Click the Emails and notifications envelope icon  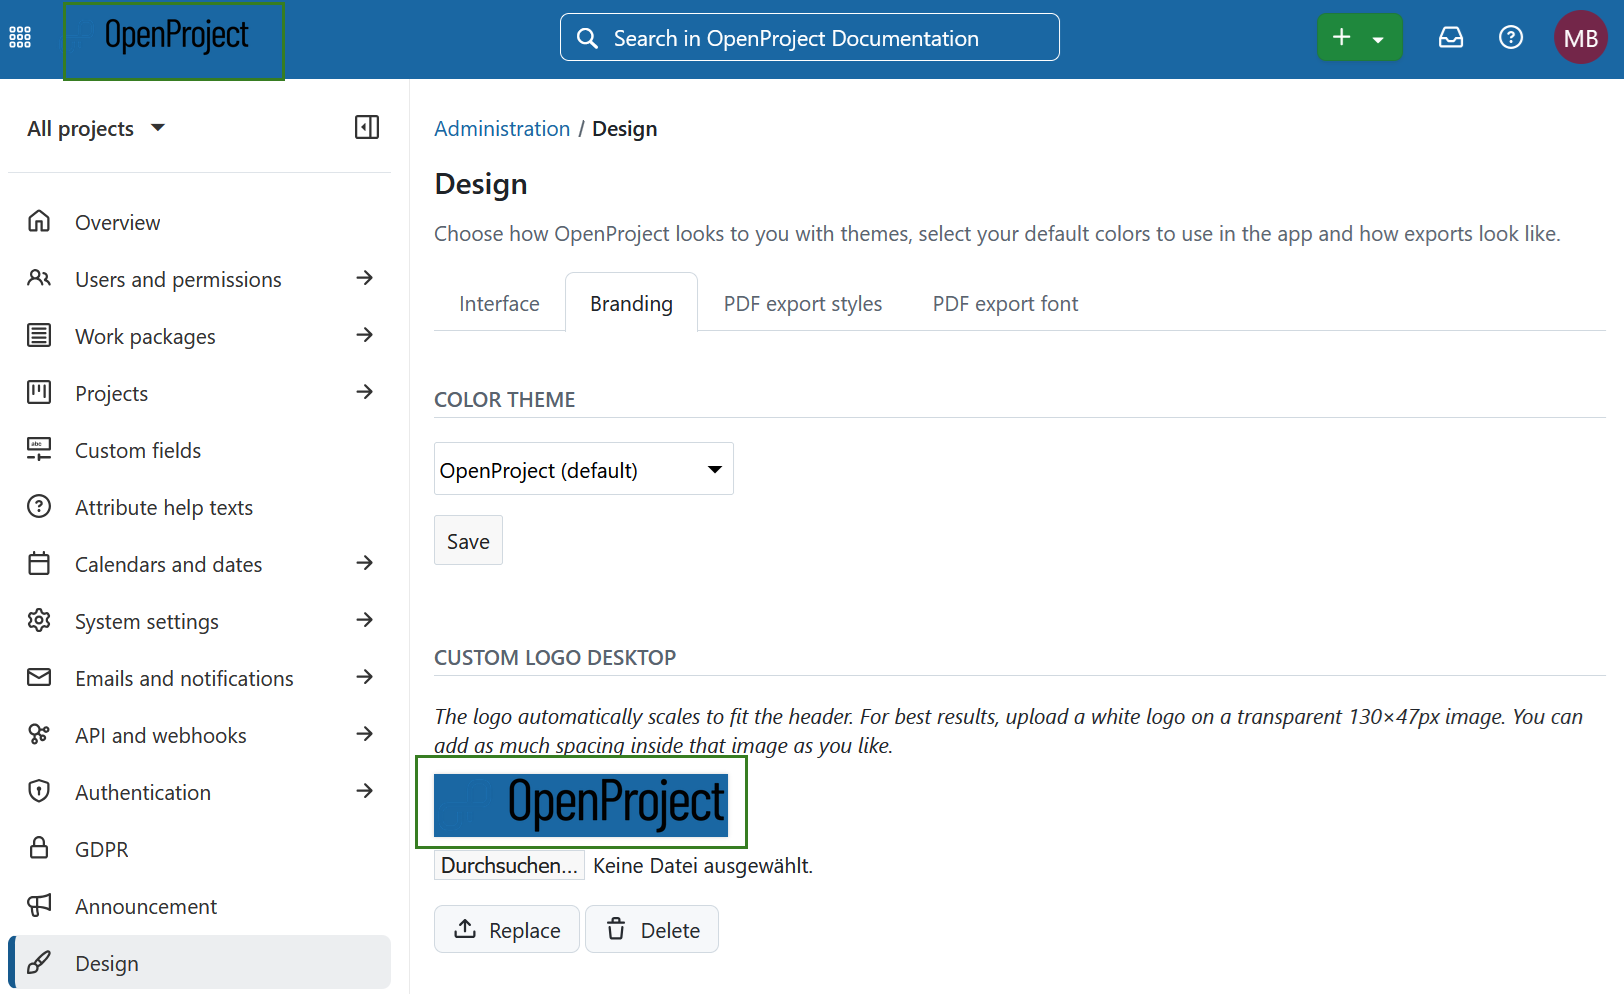coord(38,677)
